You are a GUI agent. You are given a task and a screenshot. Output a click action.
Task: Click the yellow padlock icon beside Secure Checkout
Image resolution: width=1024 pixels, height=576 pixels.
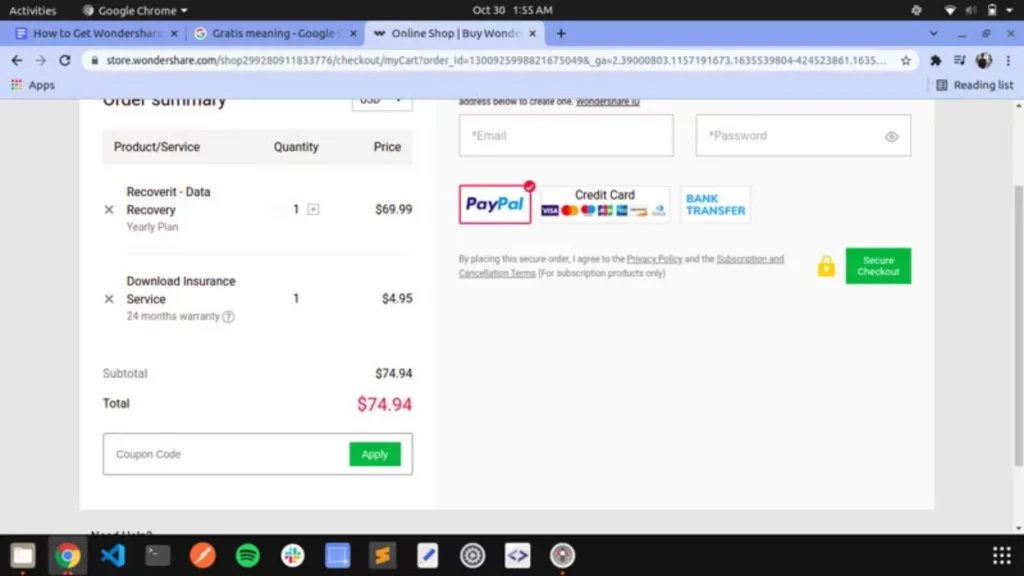826,266
